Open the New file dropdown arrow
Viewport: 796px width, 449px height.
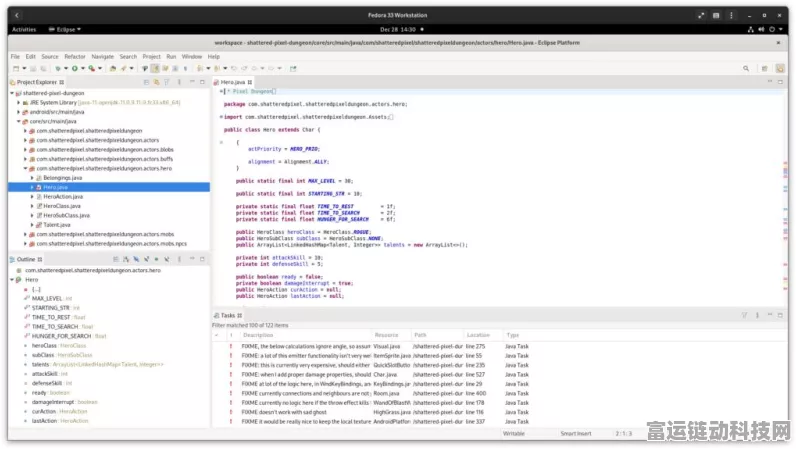tap(24, 69)
